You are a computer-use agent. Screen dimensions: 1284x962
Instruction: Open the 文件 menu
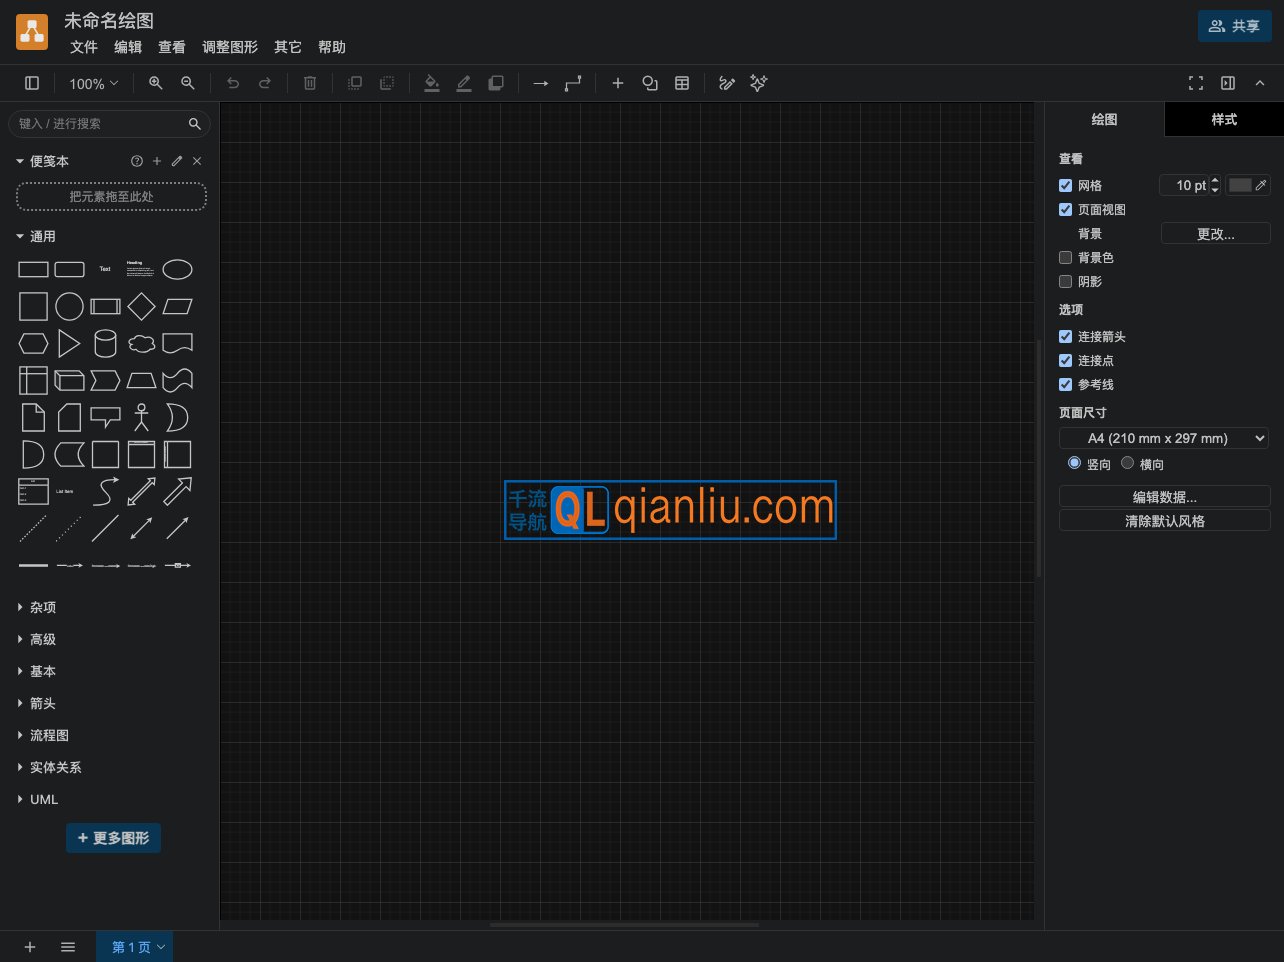[x=83, y=47]
